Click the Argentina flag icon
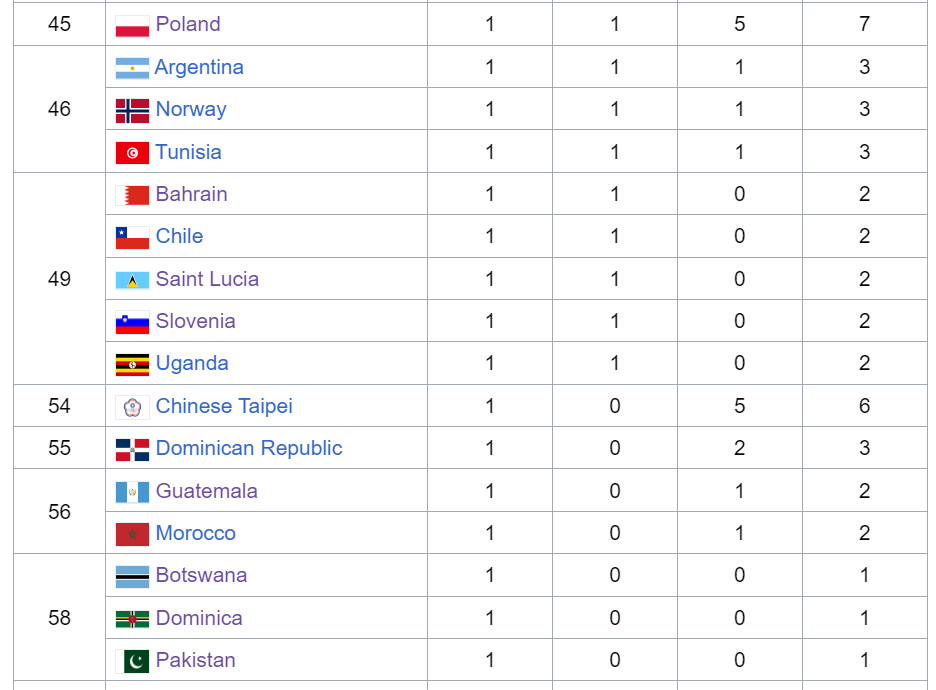The width and height of the screenshot is (936, 690). [x=132, y=68]
